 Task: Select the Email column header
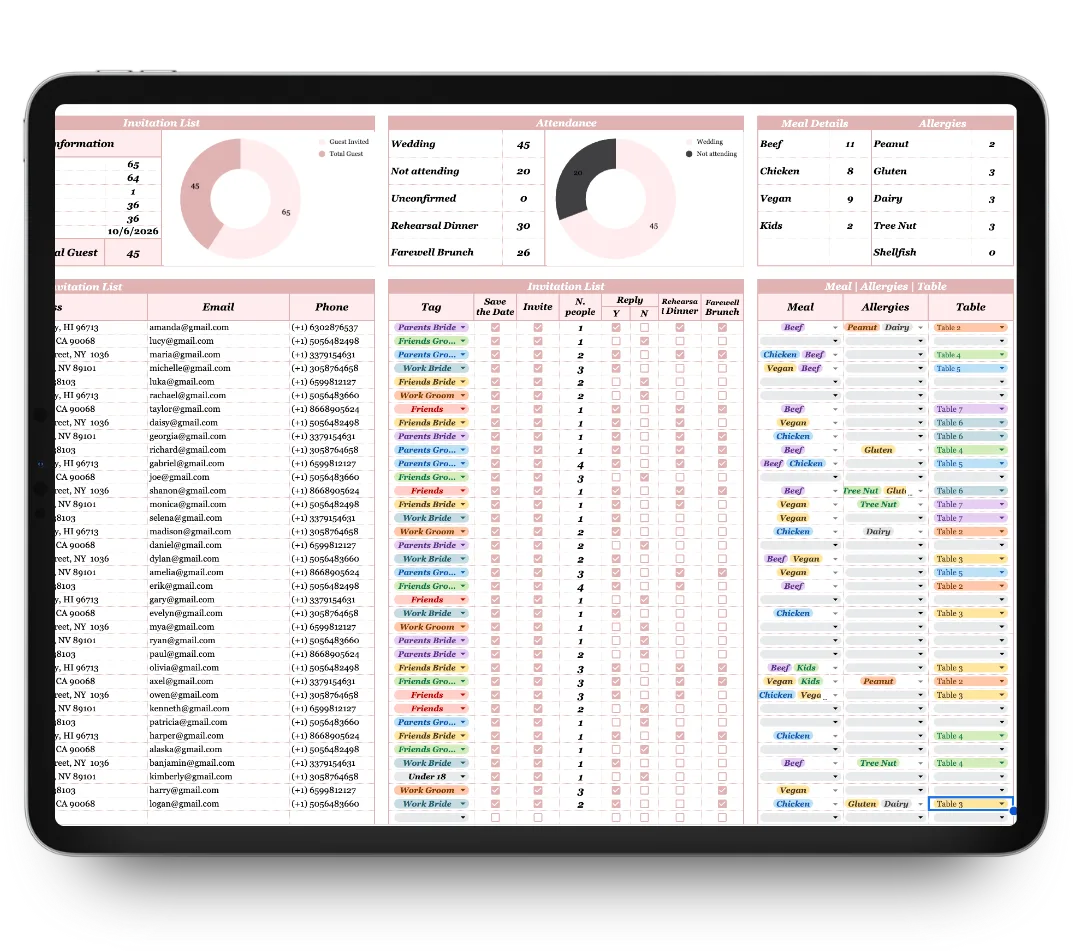(218, 307)
